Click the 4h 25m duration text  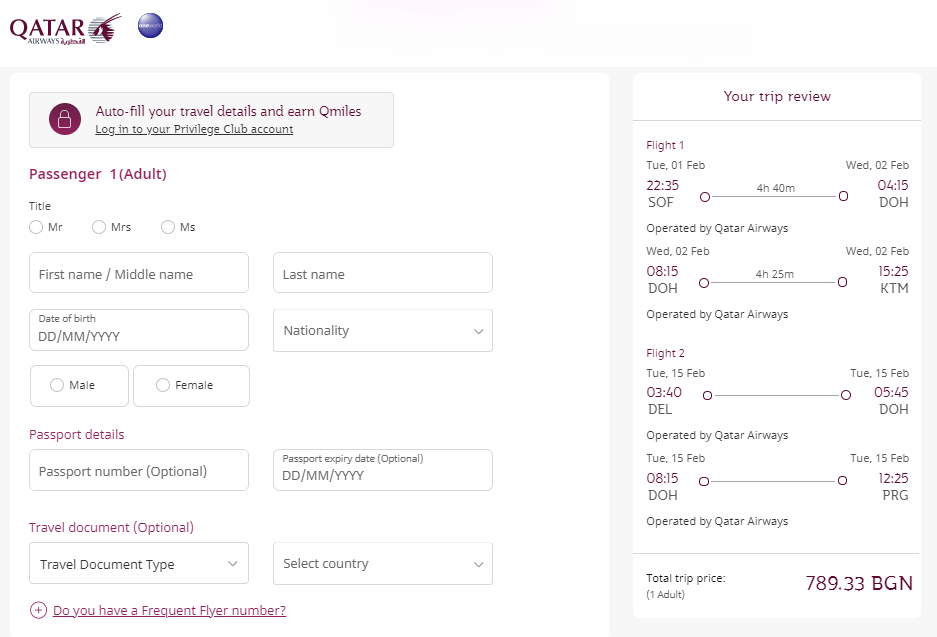coord(774,274)
